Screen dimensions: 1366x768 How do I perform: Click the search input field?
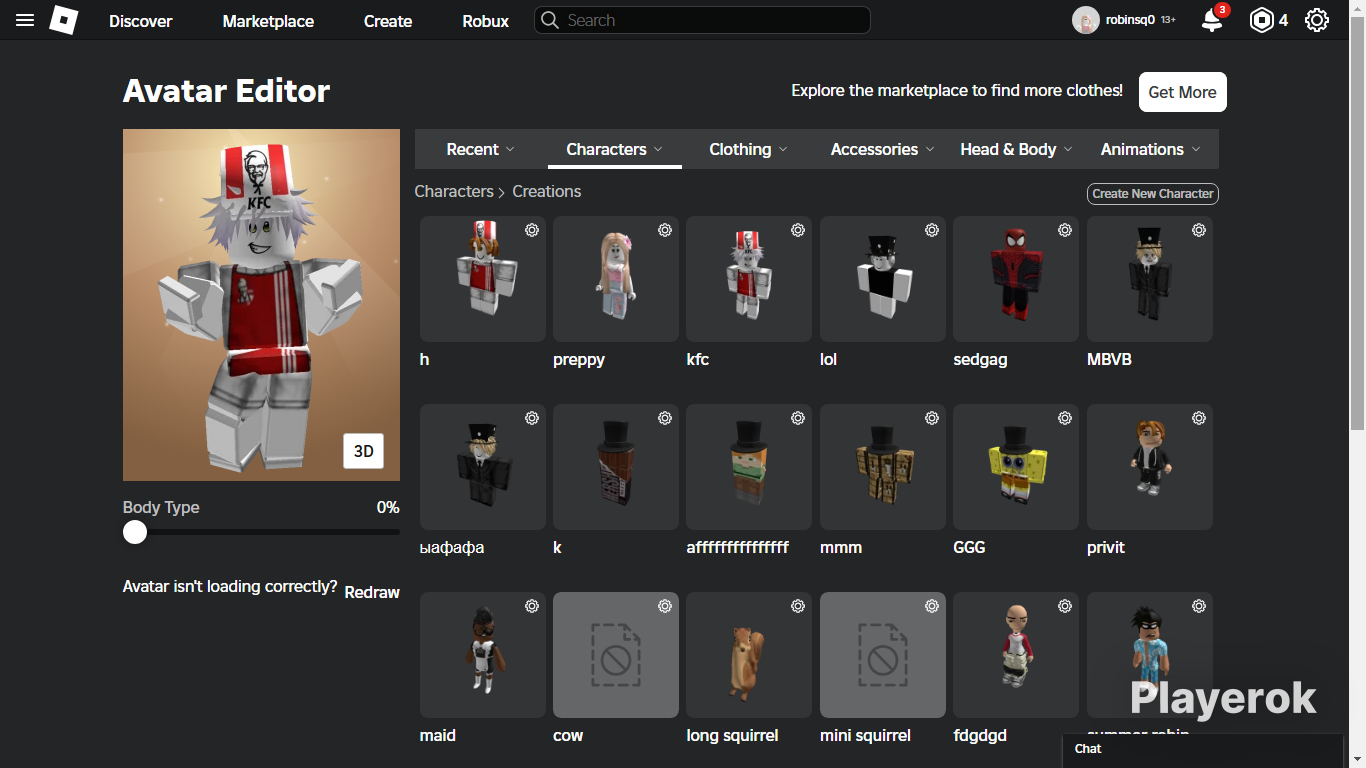point(702,20)
